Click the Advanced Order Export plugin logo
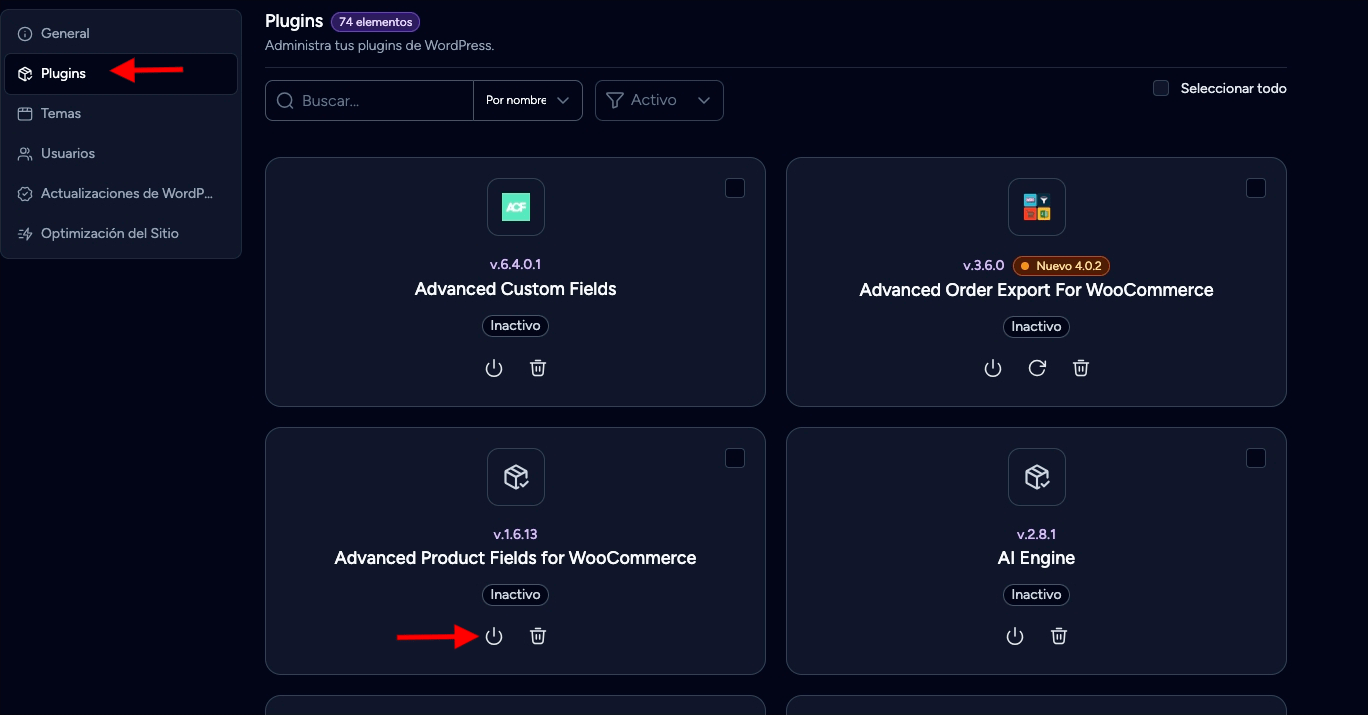1368x715 pixels. (1037, 207)
